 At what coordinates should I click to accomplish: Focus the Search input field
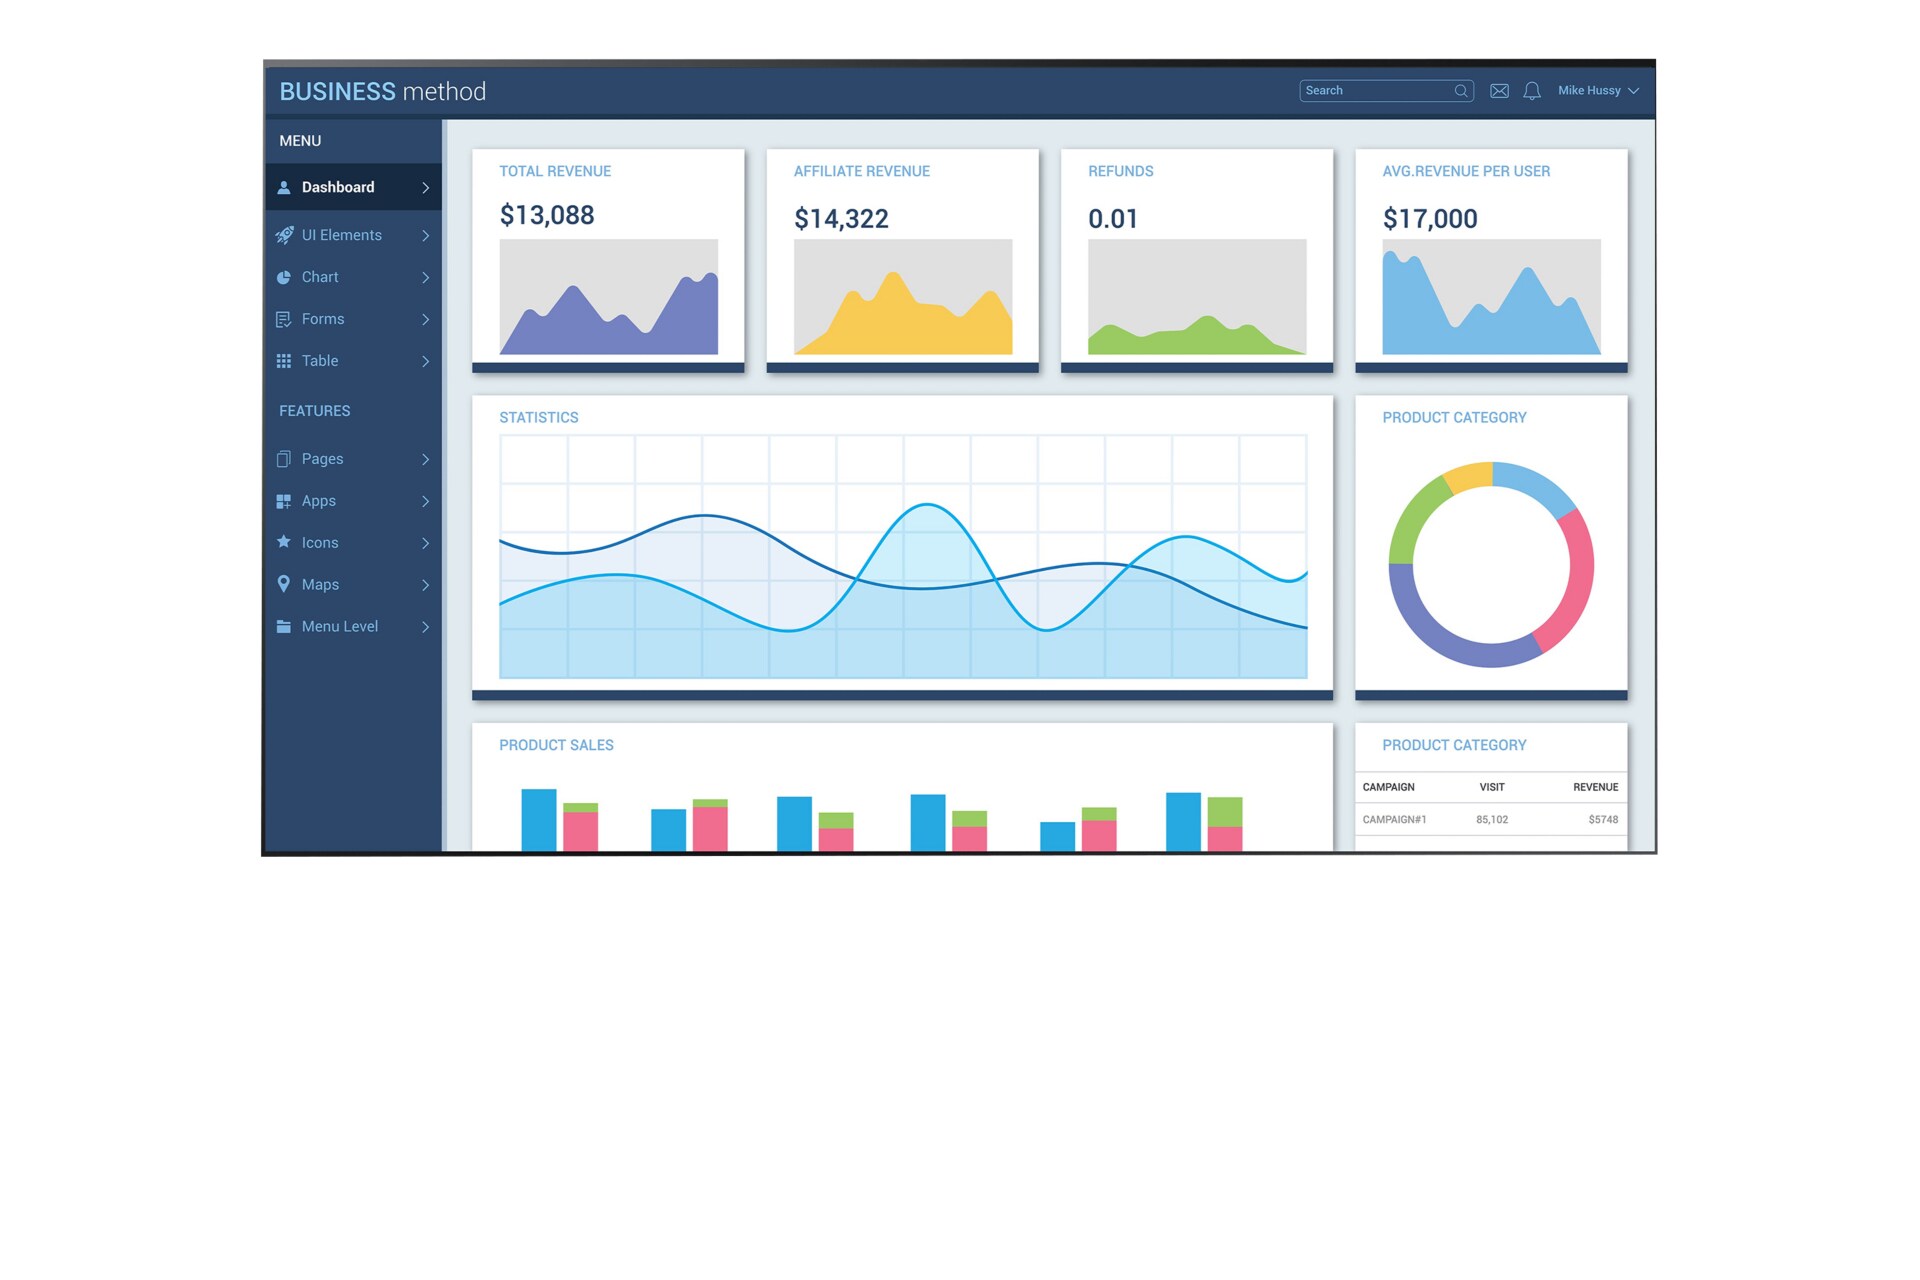coord(1386,91)
